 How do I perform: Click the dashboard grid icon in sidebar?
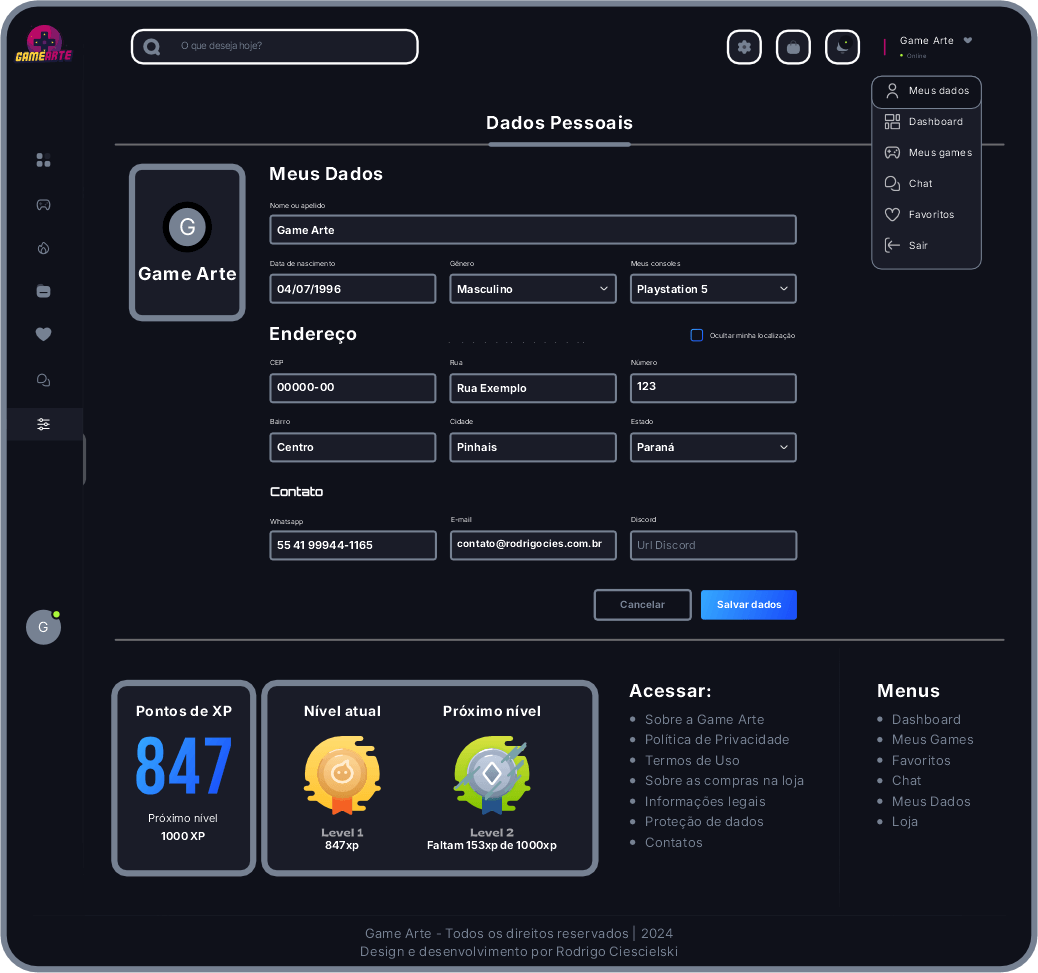43,160
